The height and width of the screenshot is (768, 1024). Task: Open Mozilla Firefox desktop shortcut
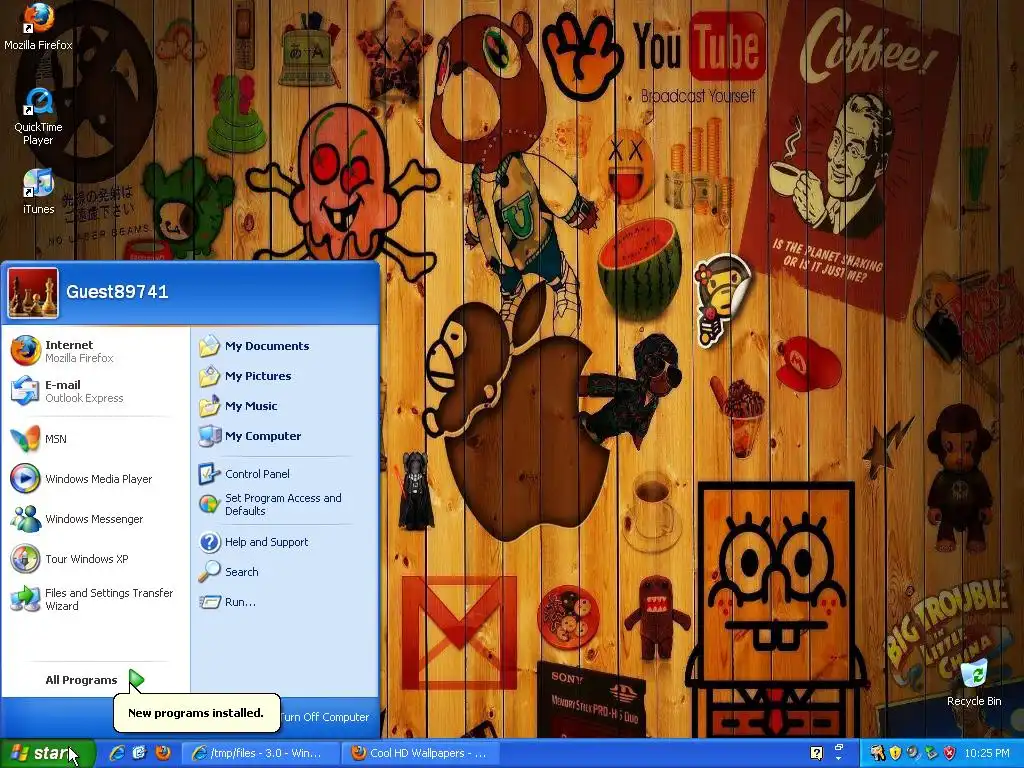[x=38, y=26]
